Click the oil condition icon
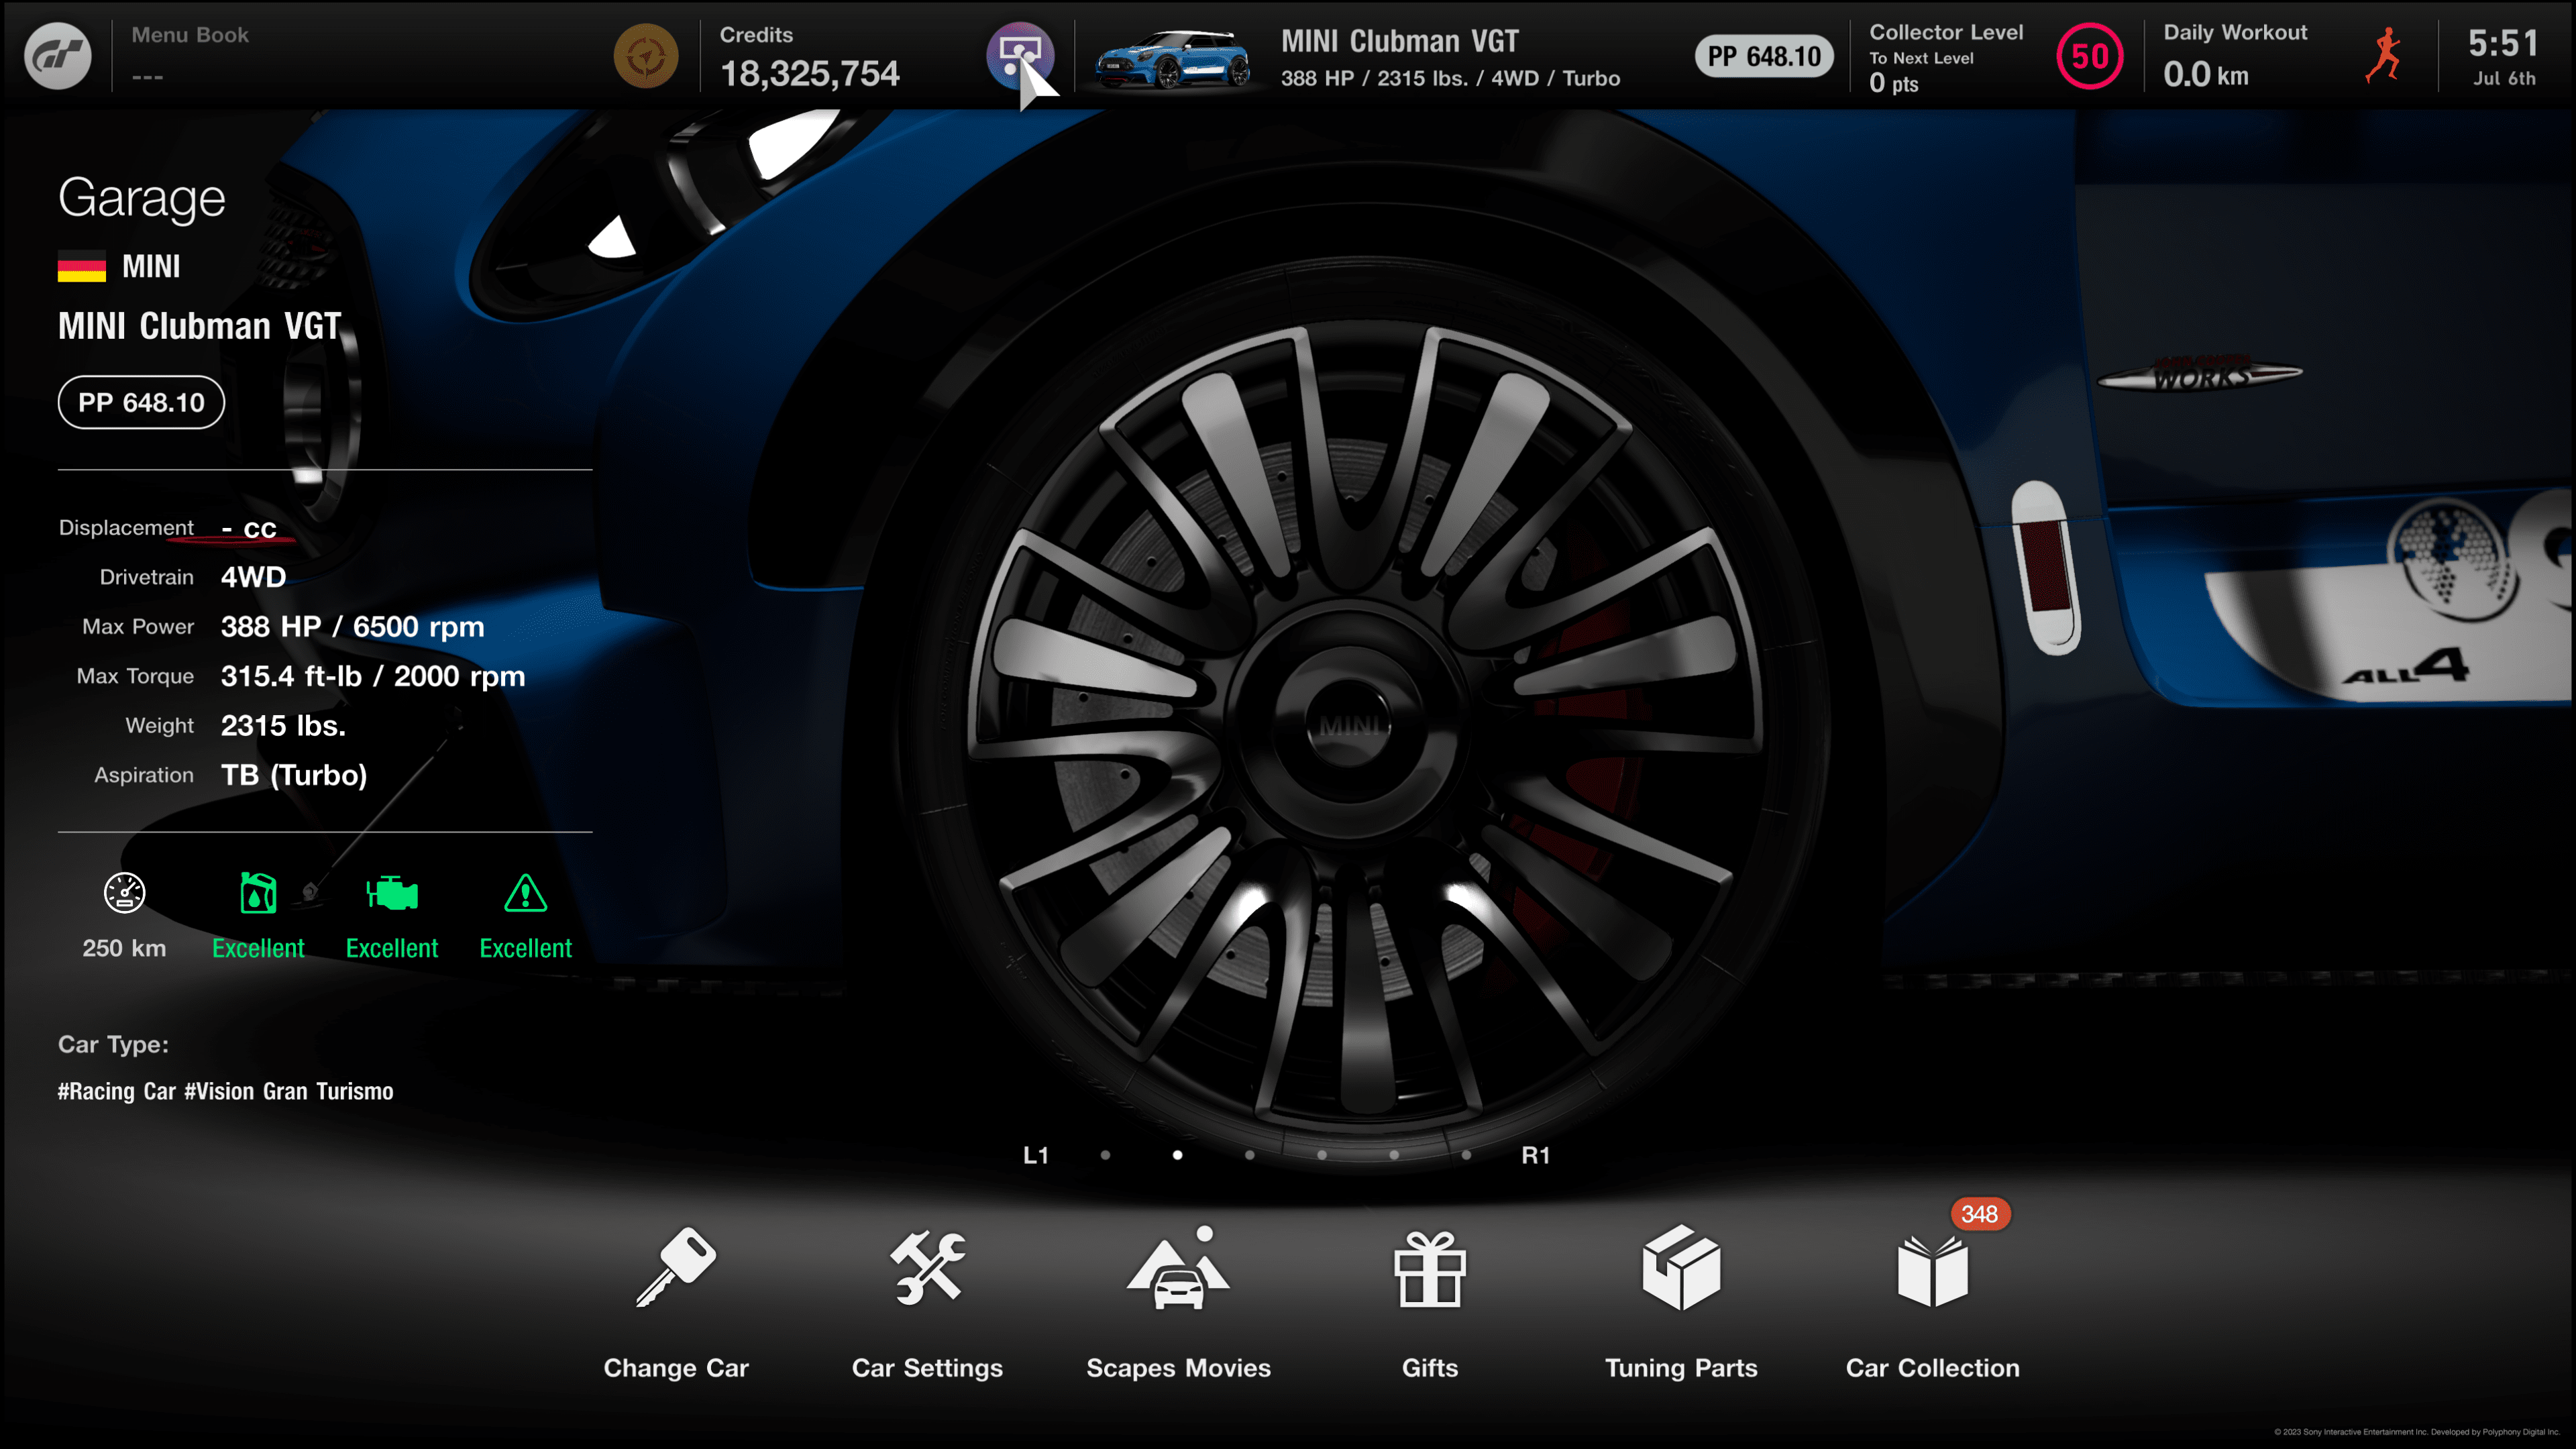 [x=258, y=893]
